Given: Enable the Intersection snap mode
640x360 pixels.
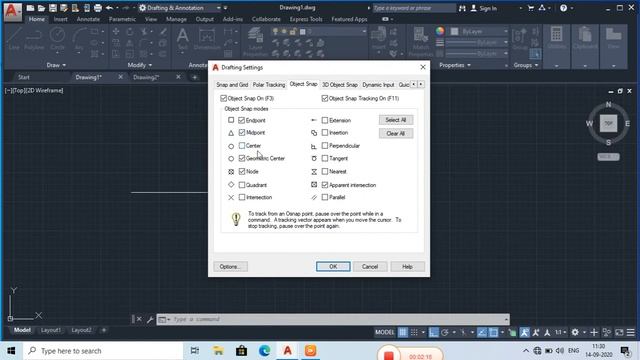Looking at the screenshot, I should 242,198.
